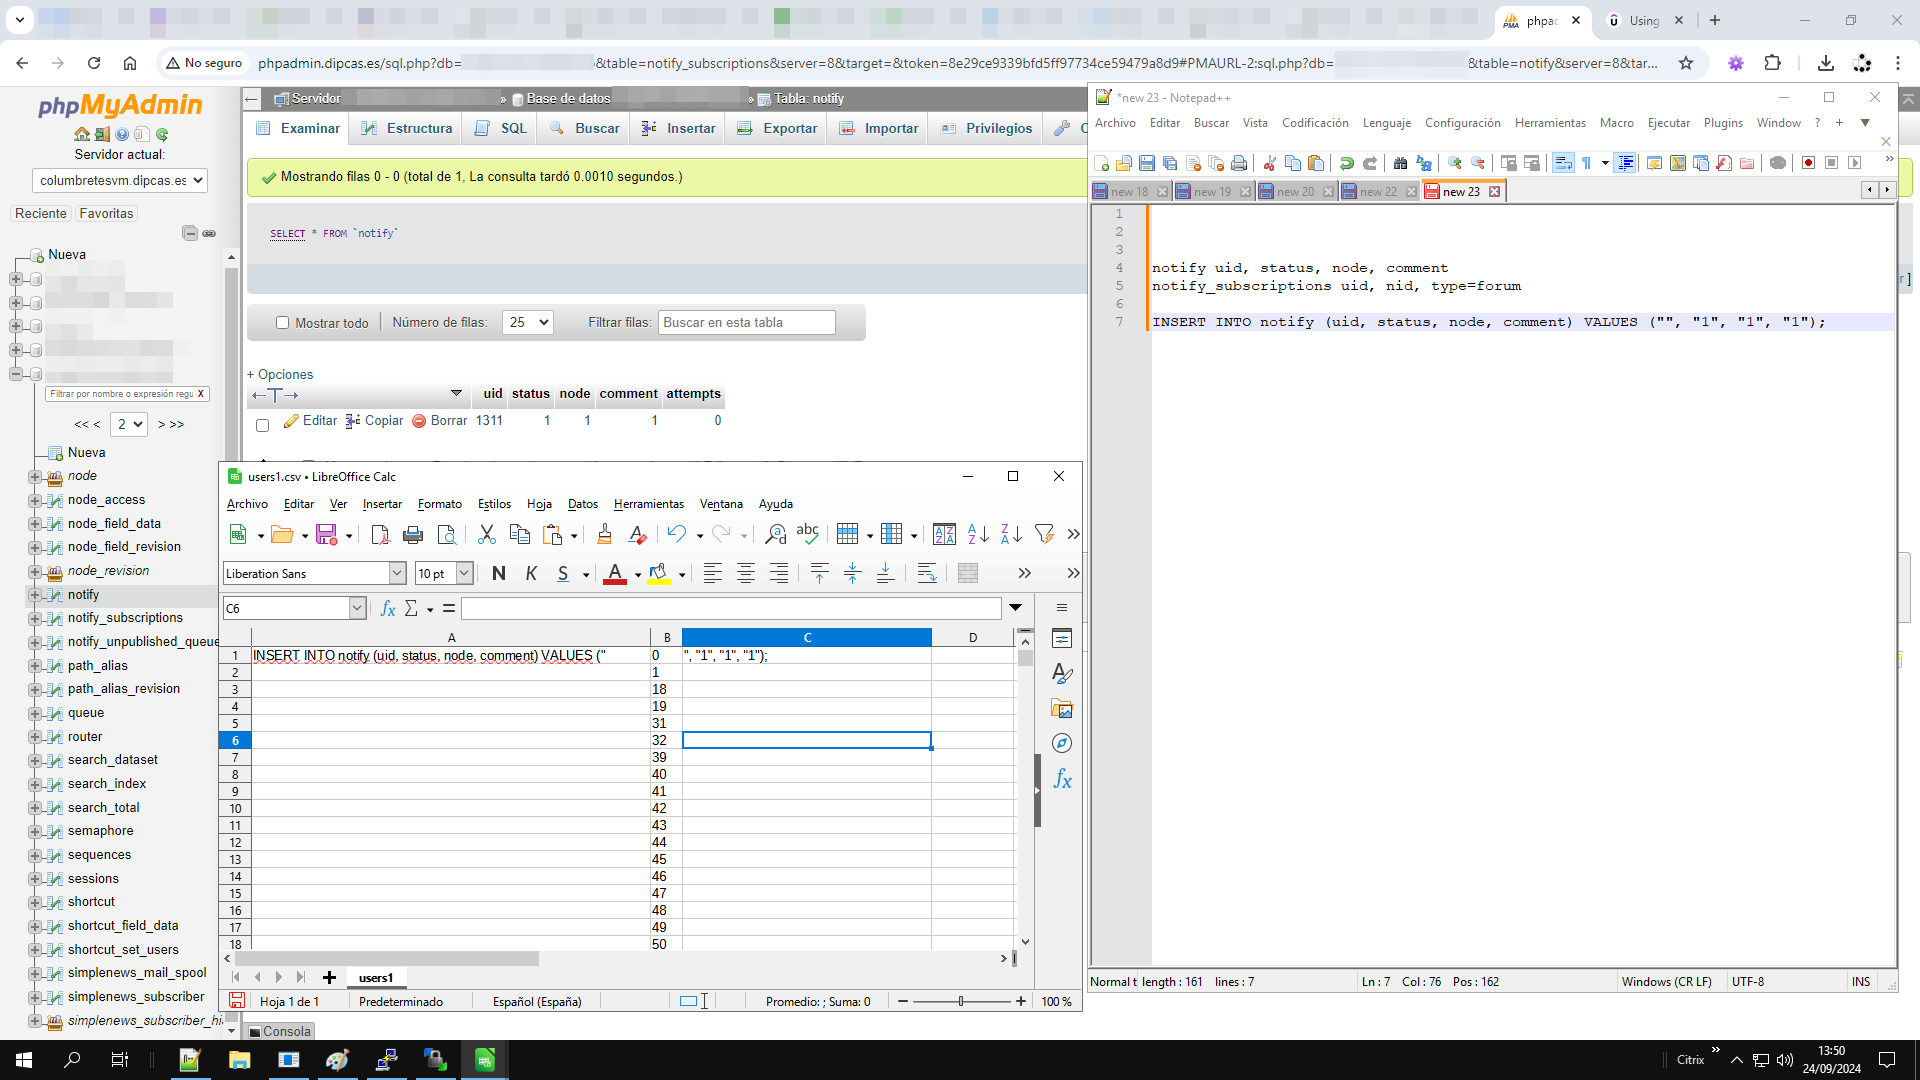Screen dimensions: 1920x1080
Task: Check the Mostrar todo checkbox
Action: 282,323
